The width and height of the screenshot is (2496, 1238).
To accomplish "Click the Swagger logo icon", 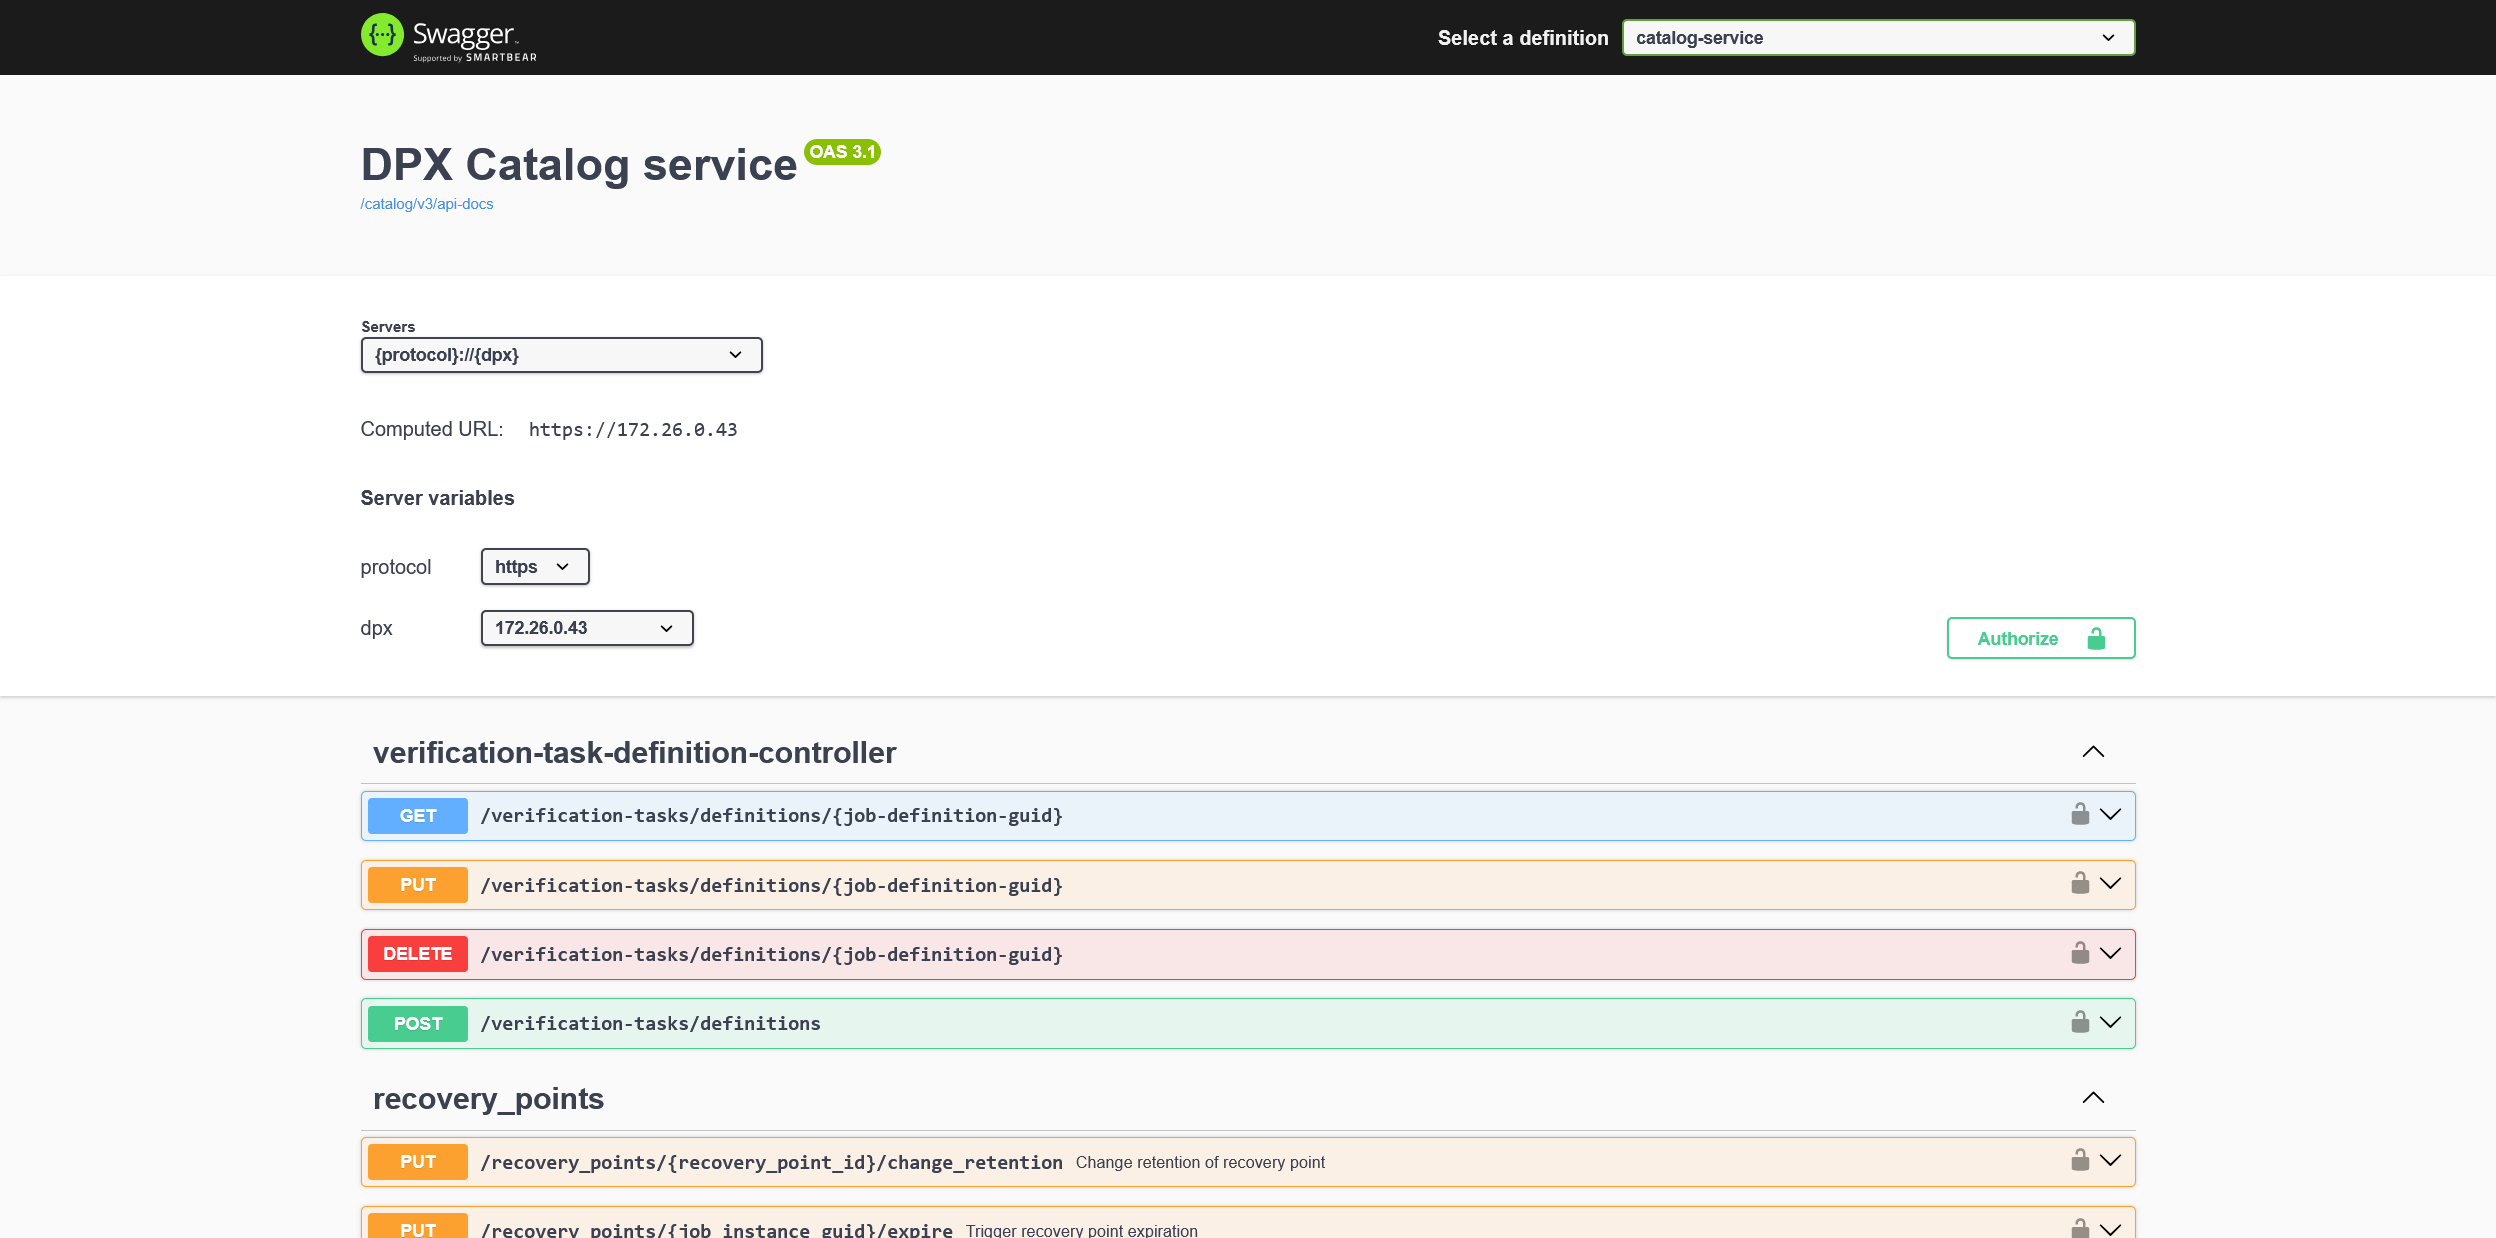I will tap(382, 36).
